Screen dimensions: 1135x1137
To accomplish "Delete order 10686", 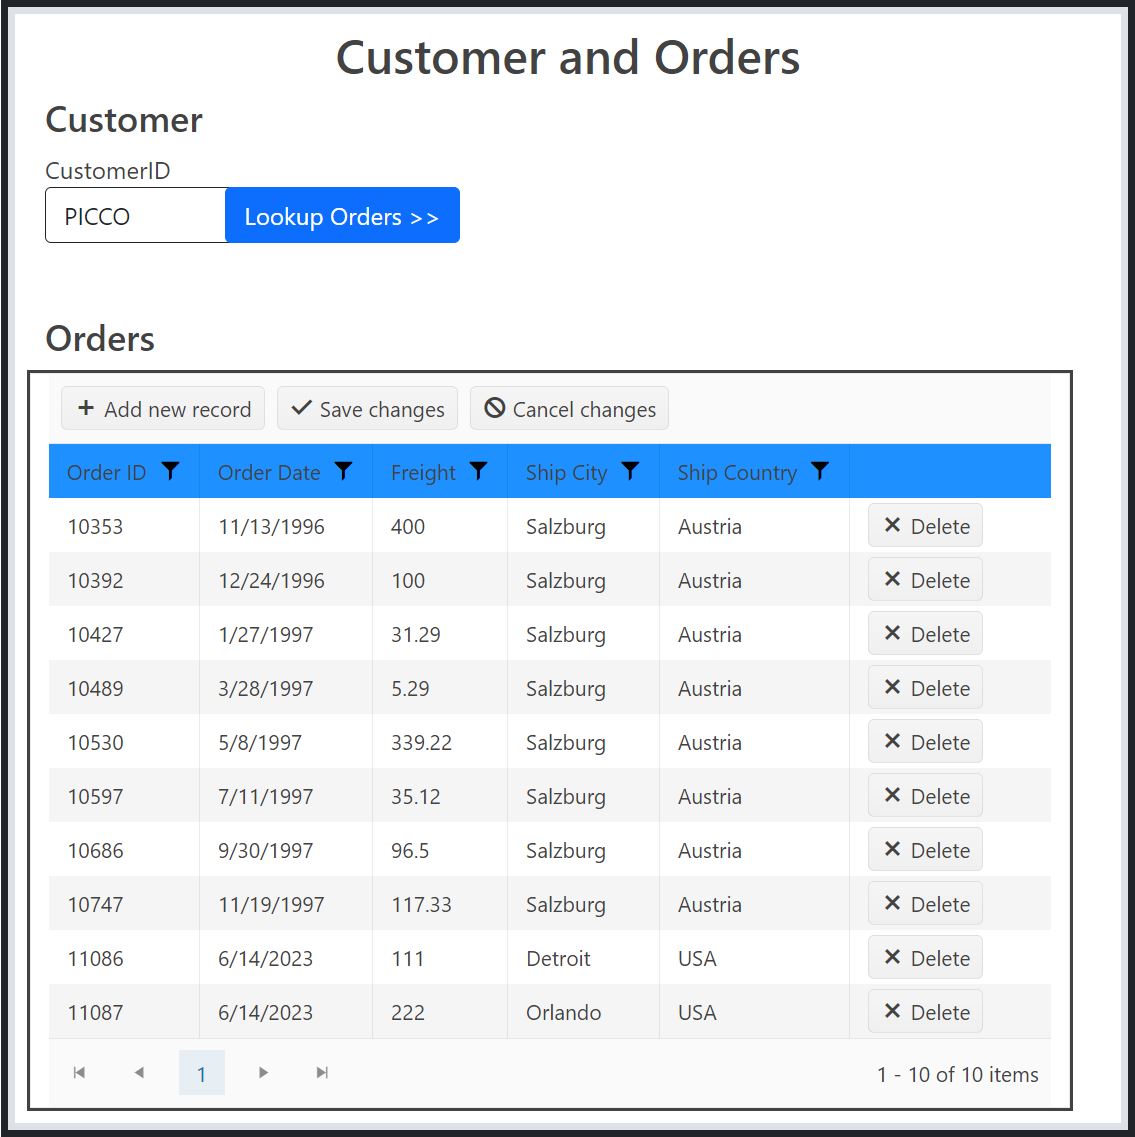I will tap(925, 850).
